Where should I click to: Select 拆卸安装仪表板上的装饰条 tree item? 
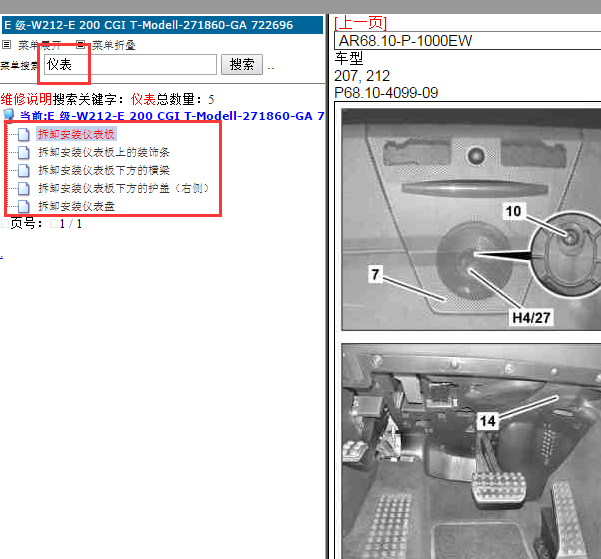pyautogui.click(x=103, y=152)
